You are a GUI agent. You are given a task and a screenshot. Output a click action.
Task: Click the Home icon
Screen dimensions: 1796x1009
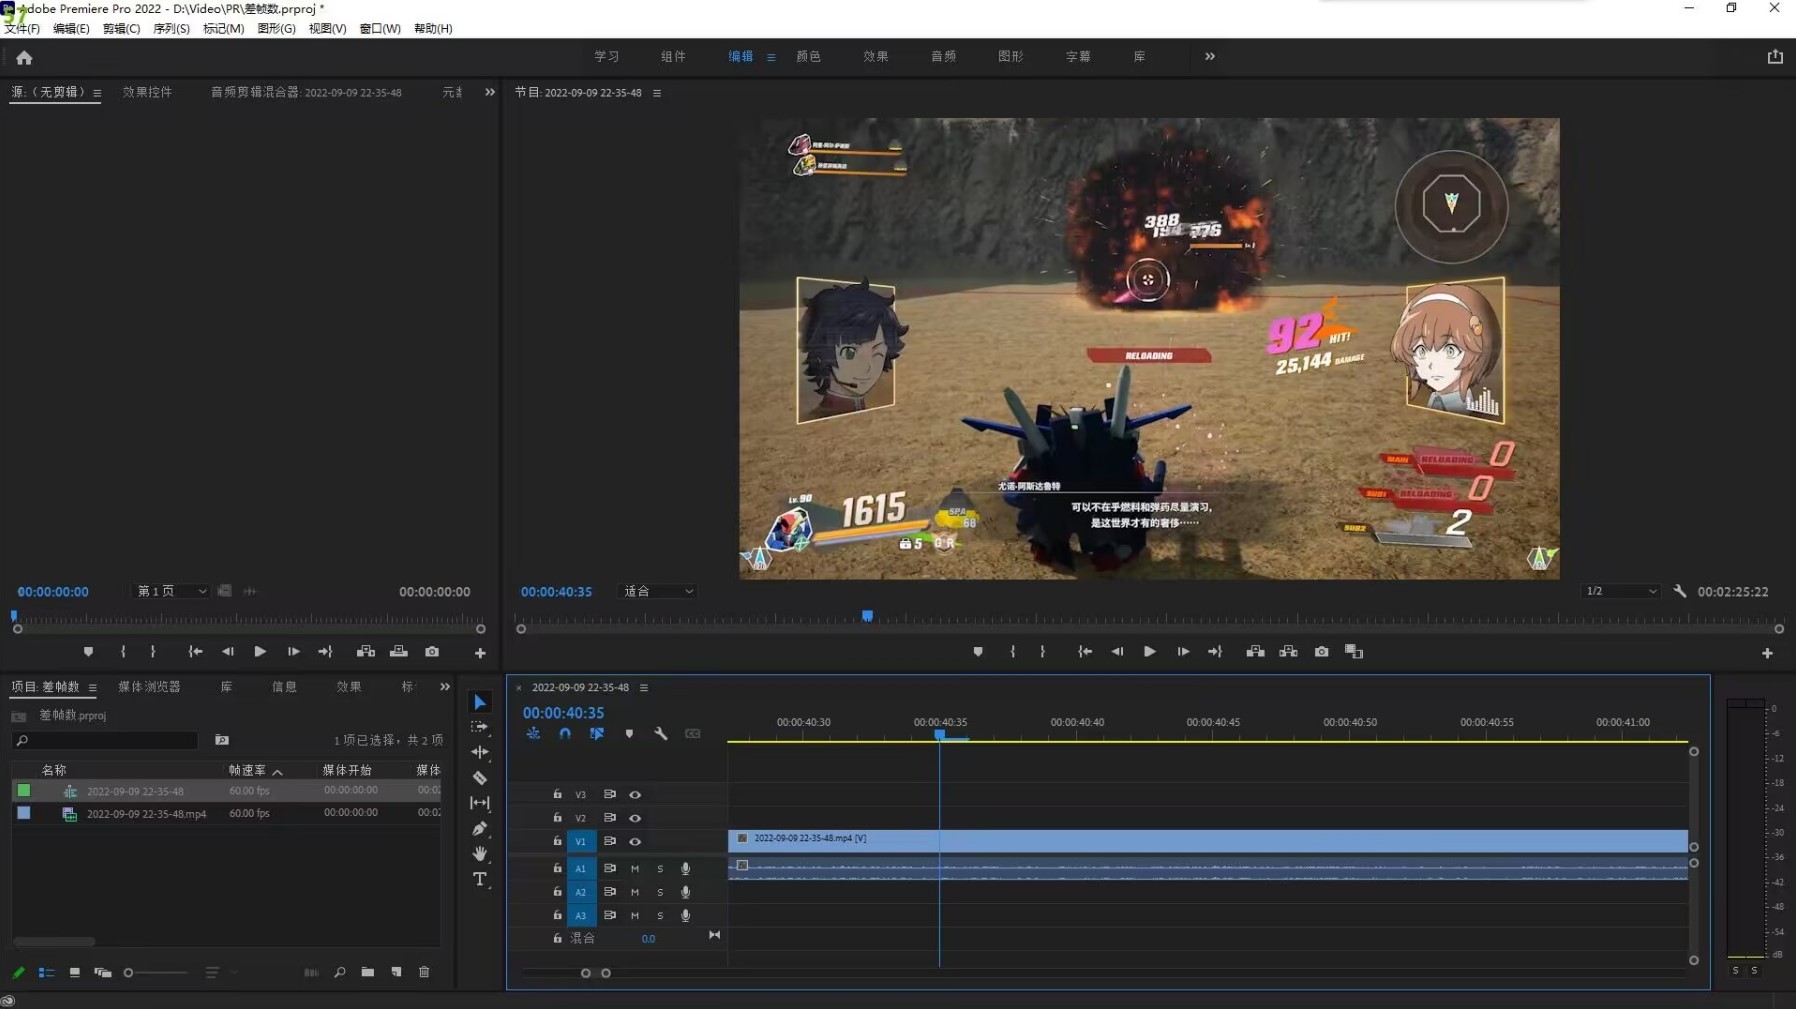coord(24,58)
